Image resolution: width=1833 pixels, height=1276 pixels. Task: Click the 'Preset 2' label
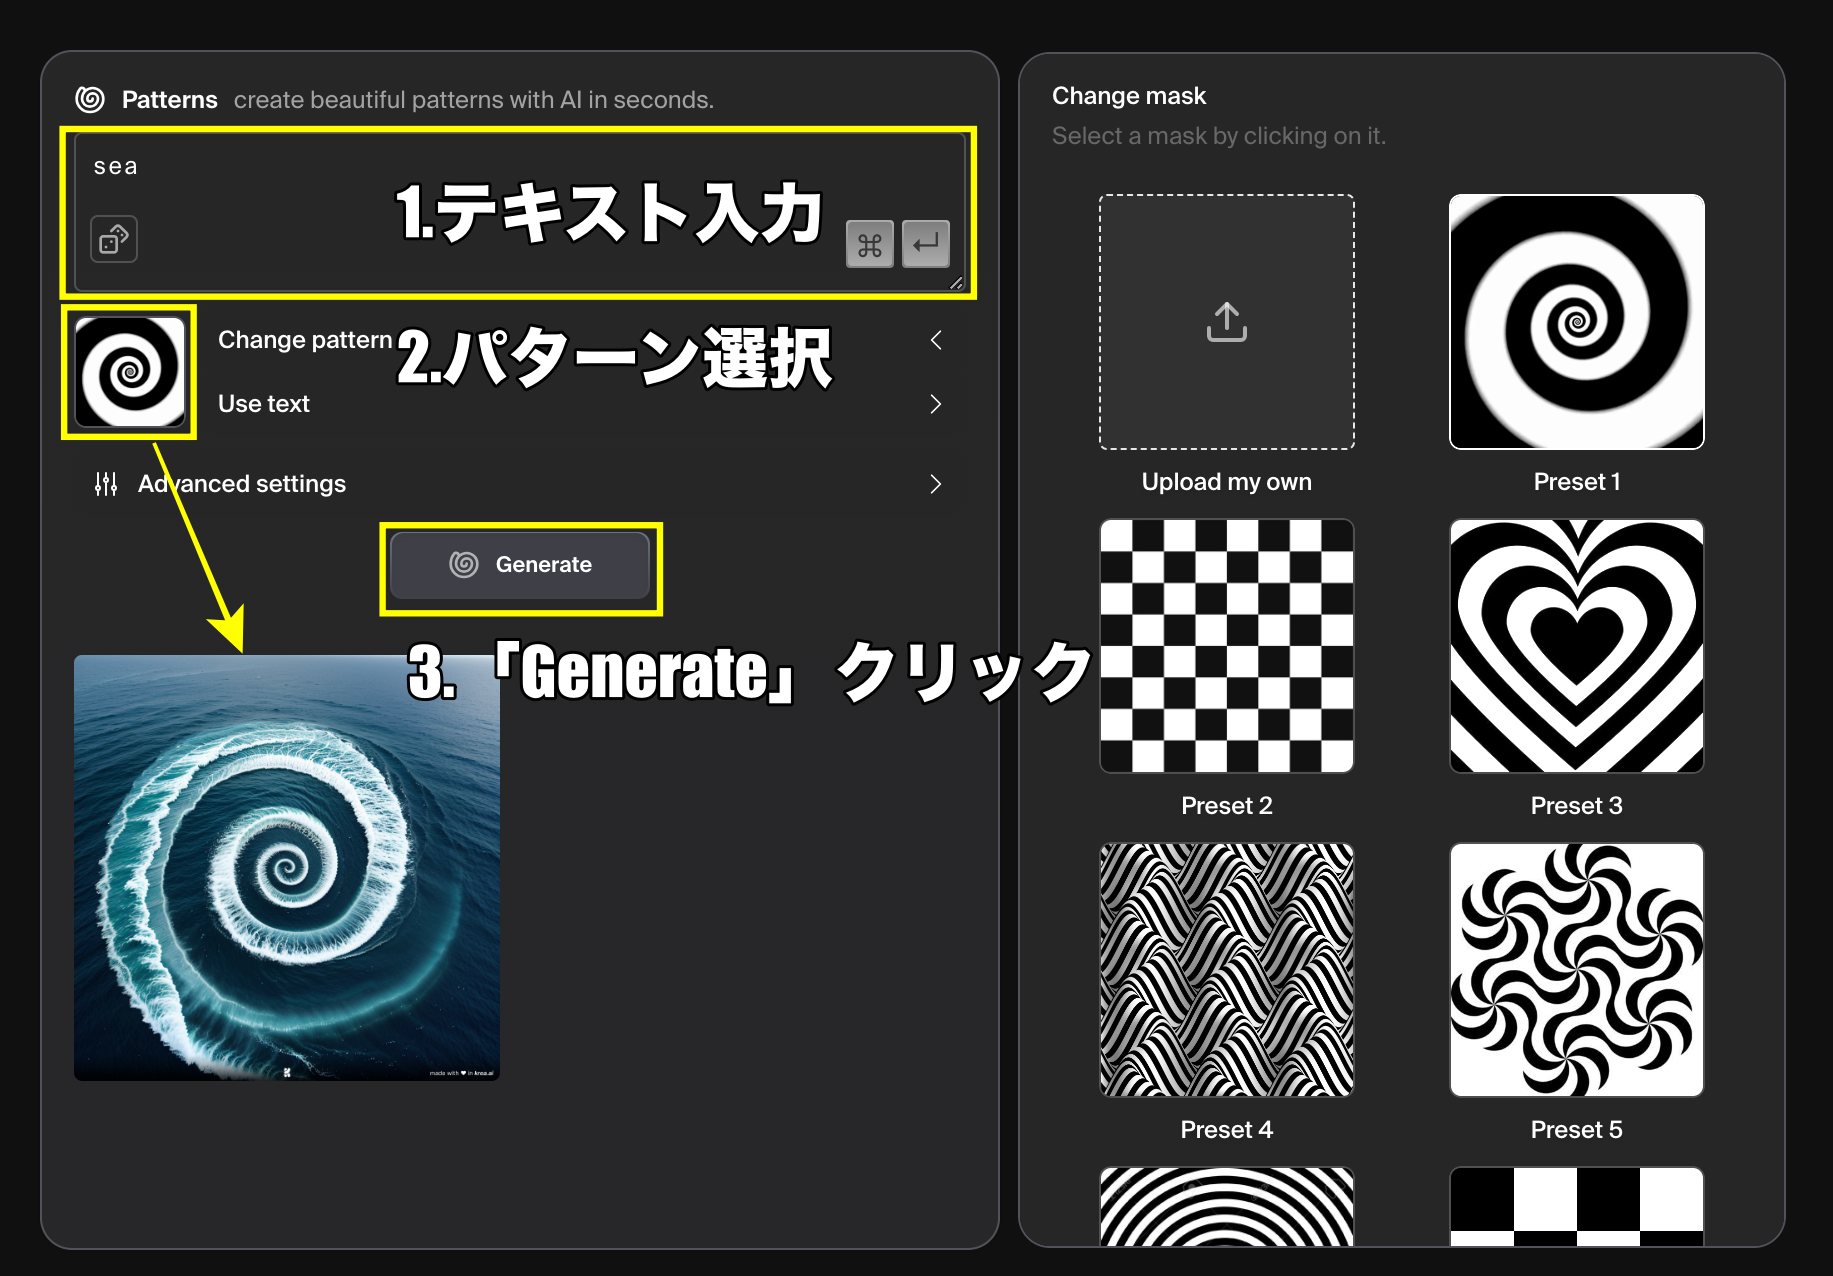(1227, 806)
